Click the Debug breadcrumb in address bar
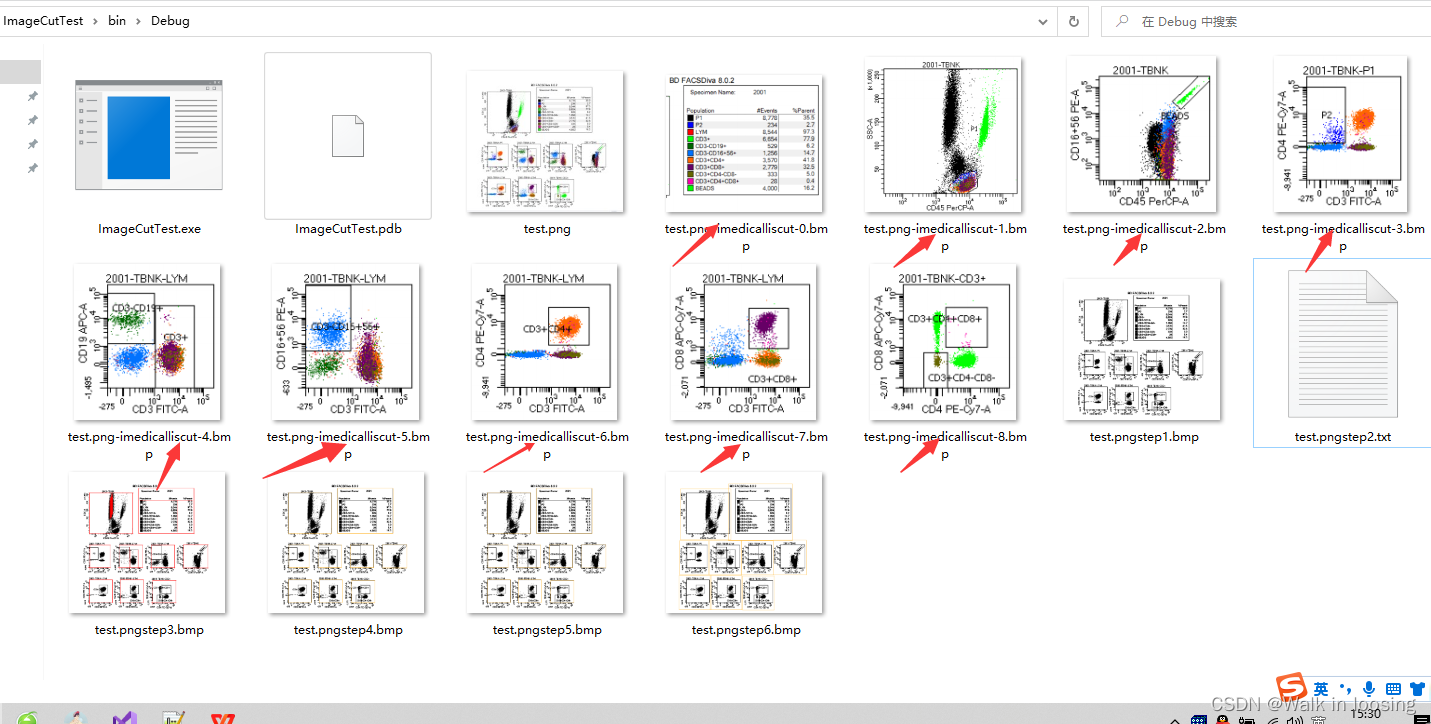Viewport: 1431px width, 724px height. tap(170, 20)
